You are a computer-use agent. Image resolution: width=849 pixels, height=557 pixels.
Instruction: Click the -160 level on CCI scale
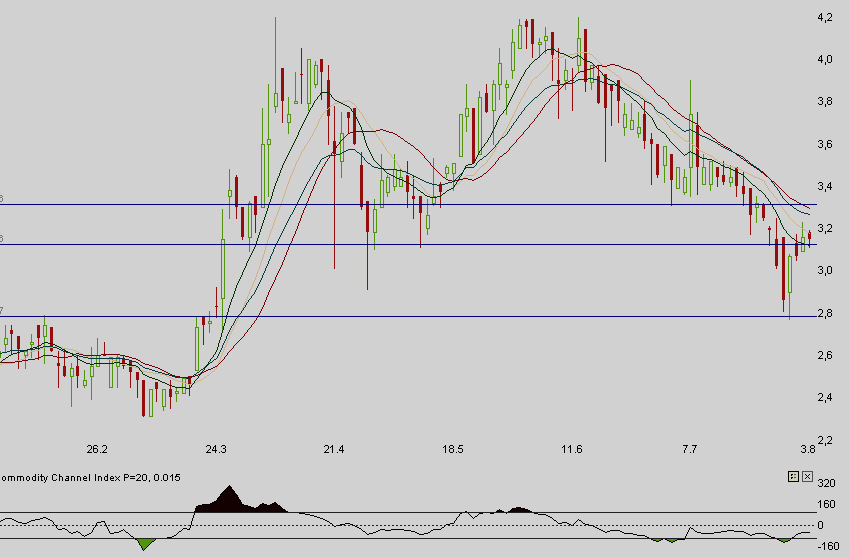[826, 546]
